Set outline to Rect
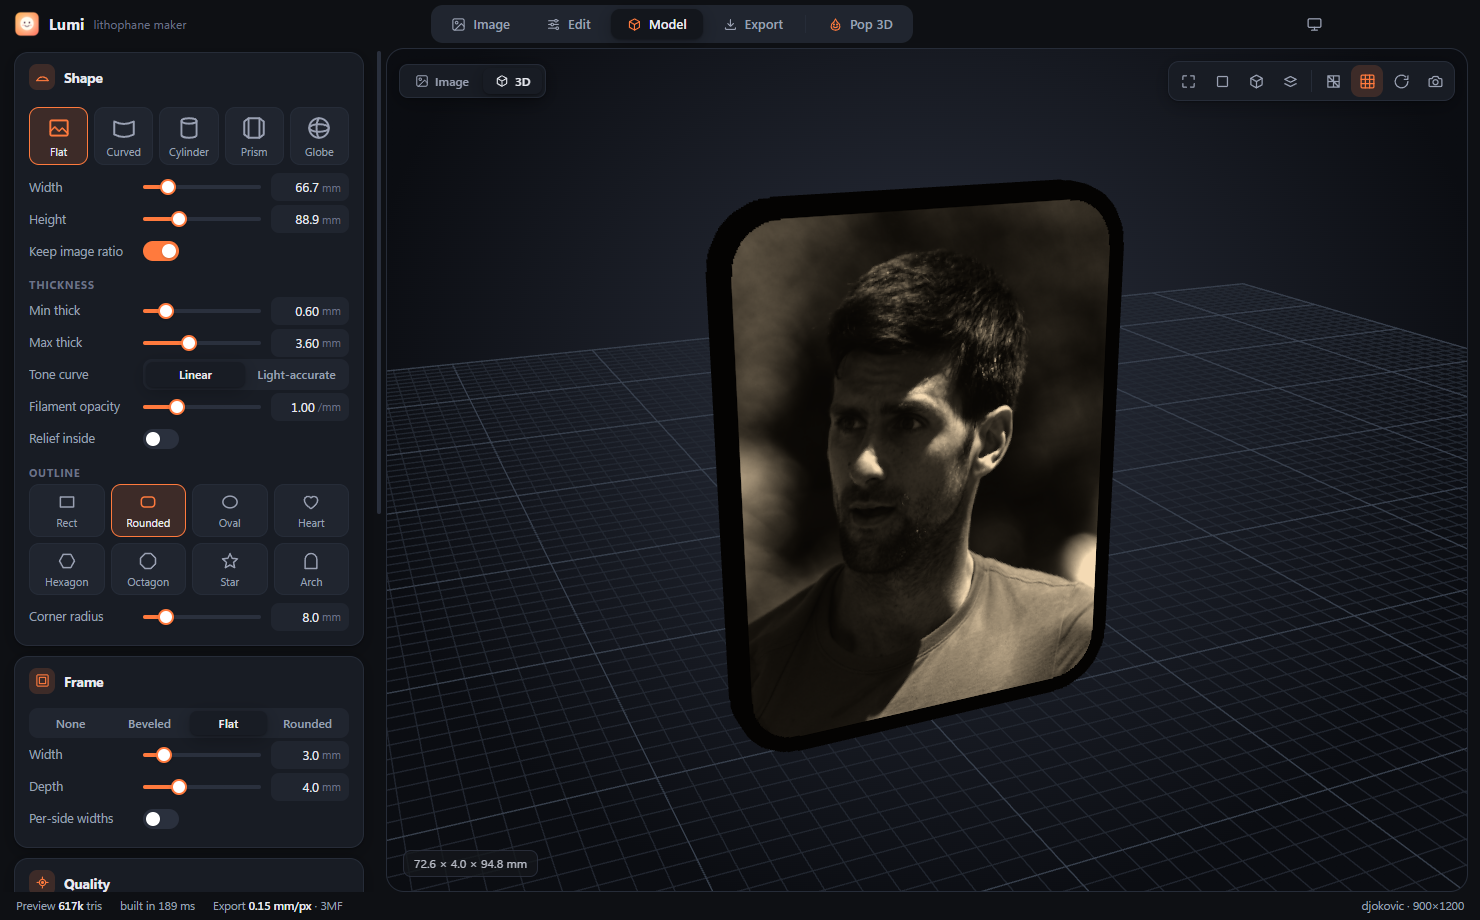Image resolution: width=1480 pixels, height=920 pixels. 67,511
